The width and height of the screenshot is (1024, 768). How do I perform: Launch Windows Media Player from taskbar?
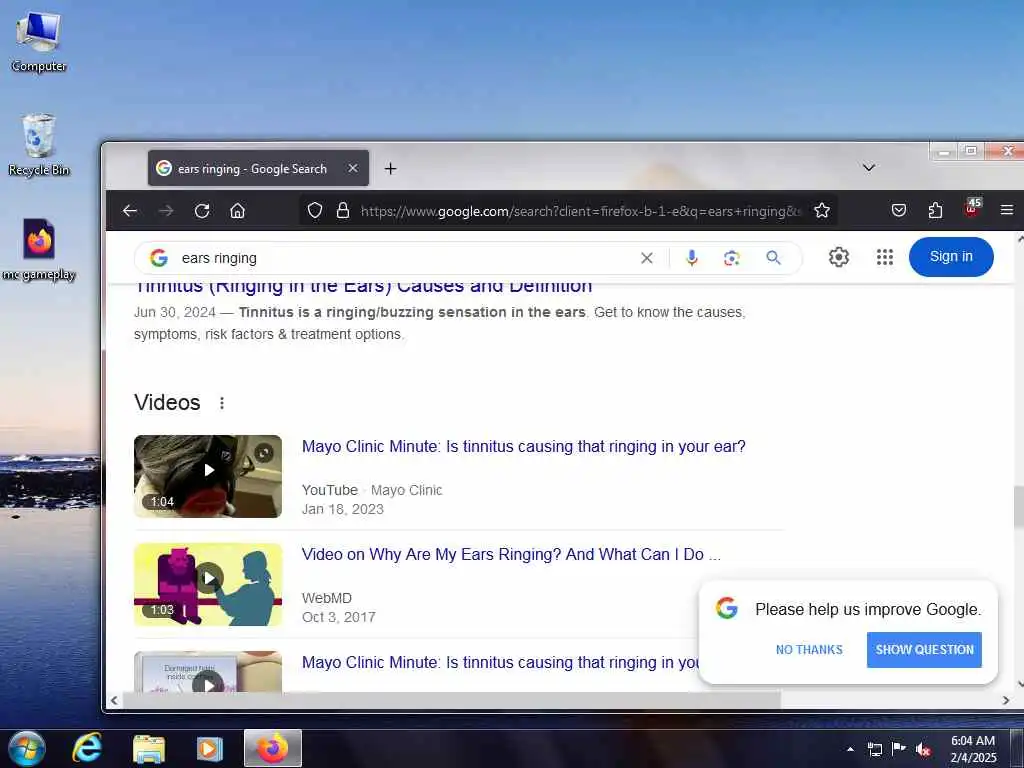coord(210,749)
